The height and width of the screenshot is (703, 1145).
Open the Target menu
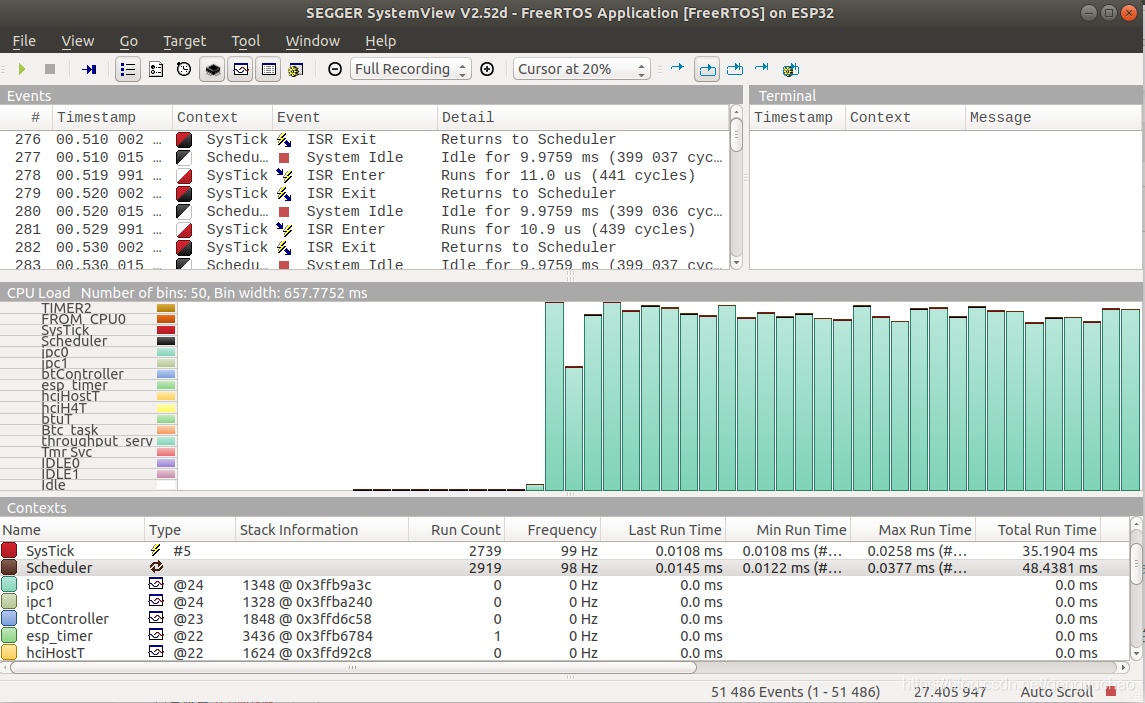tap(184, 41)
